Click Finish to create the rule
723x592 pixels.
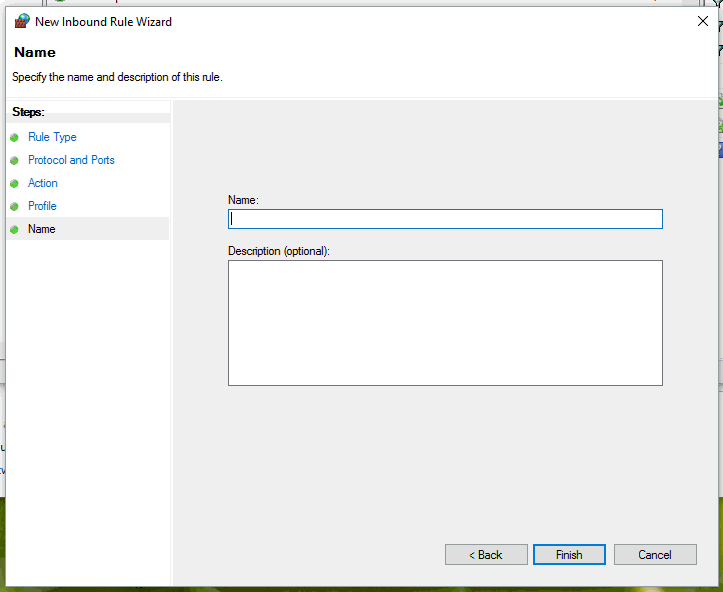[569, 555]
